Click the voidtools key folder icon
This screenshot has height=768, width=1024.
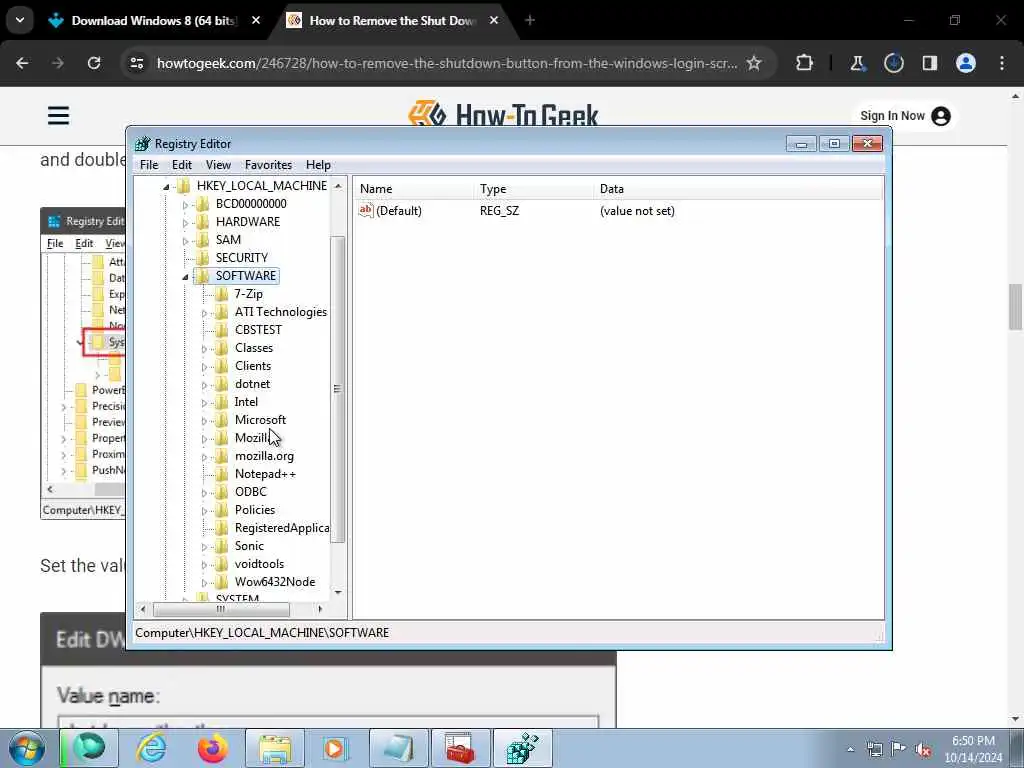pos(222,564)
